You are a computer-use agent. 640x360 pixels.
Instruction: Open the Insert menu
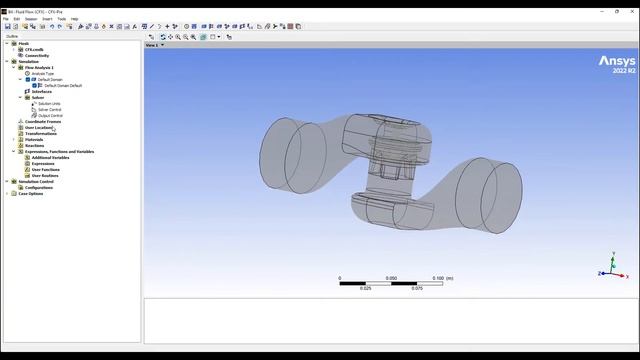47,19
